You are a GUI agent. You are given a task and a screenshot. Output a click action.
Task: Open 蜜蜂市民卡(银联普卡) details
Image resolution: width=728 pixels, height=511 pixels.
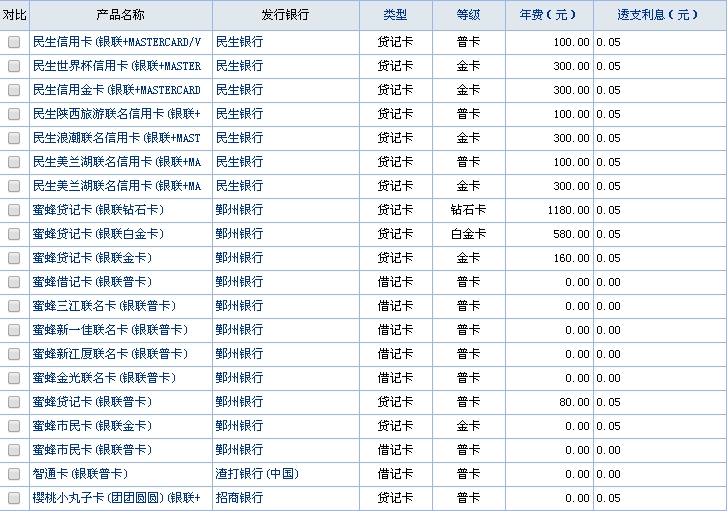(x=92, y=450)
